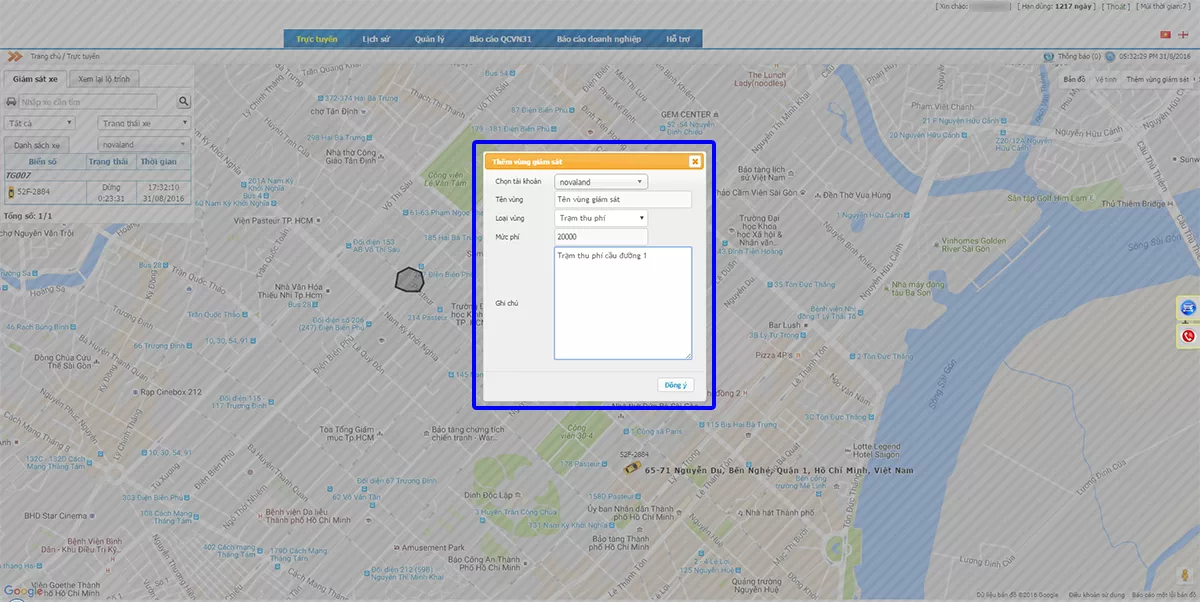The image size is (1200, 602).
Task: Click the blue chat support icon
Action: tap(1188, 308)
